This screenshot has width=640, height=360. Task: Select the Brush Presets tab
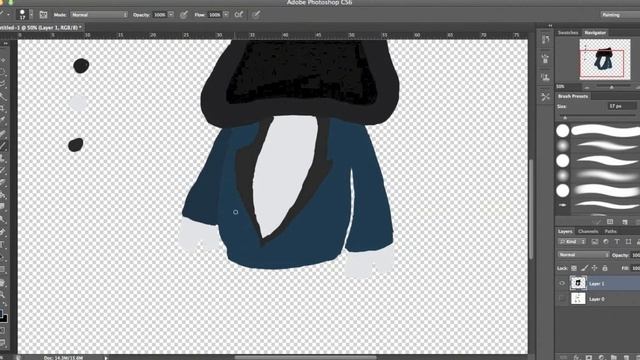tap(573, 96)
